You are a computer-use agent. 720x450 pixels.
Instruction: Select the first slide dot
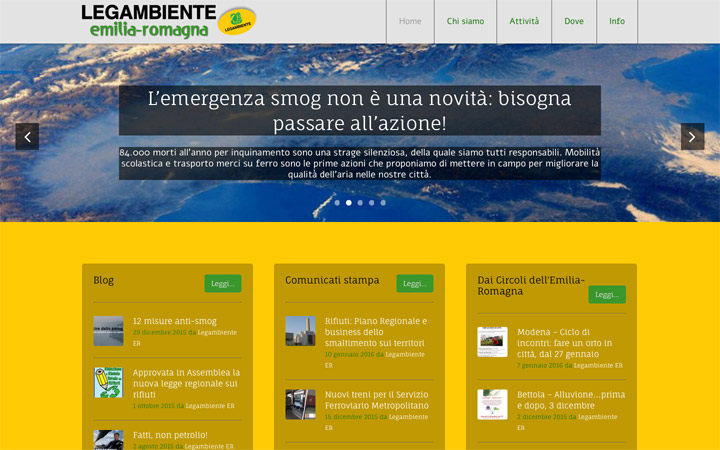337,202
